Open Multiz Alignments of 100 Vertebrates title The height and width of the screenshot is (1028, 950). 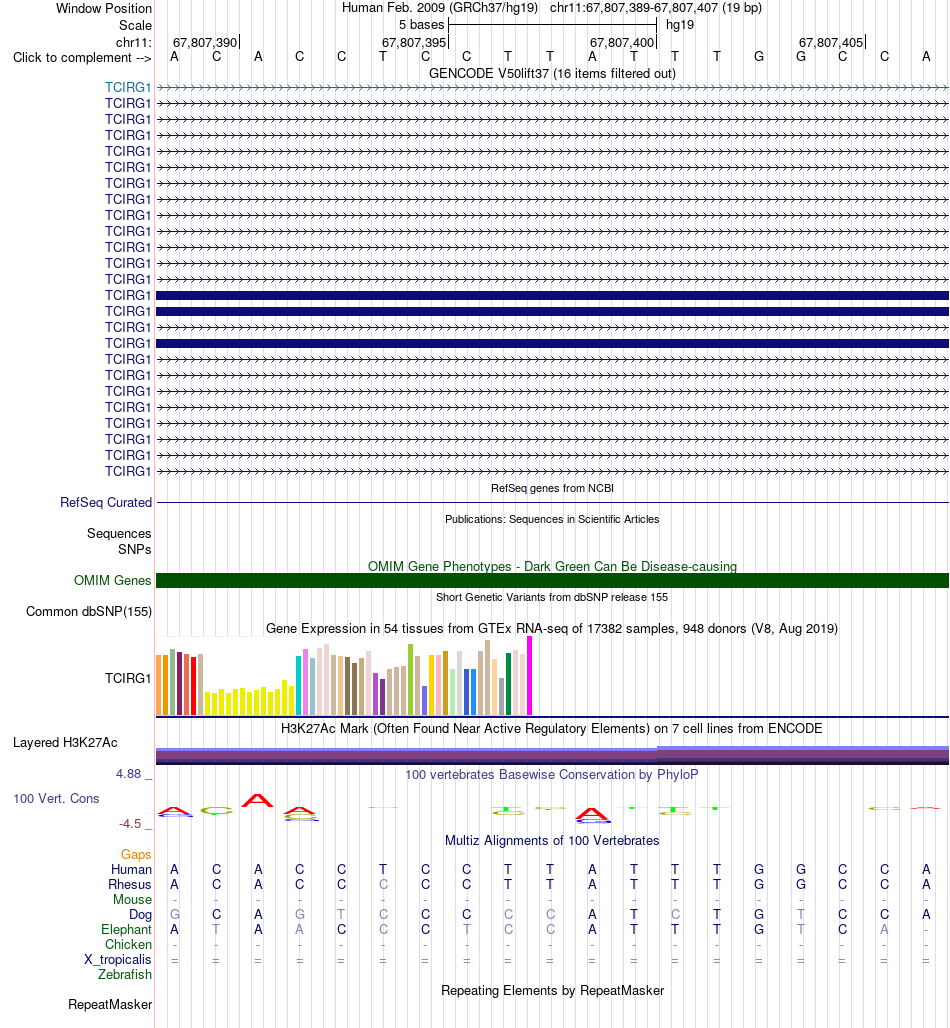pyautogui.click(x=552, y=841)
